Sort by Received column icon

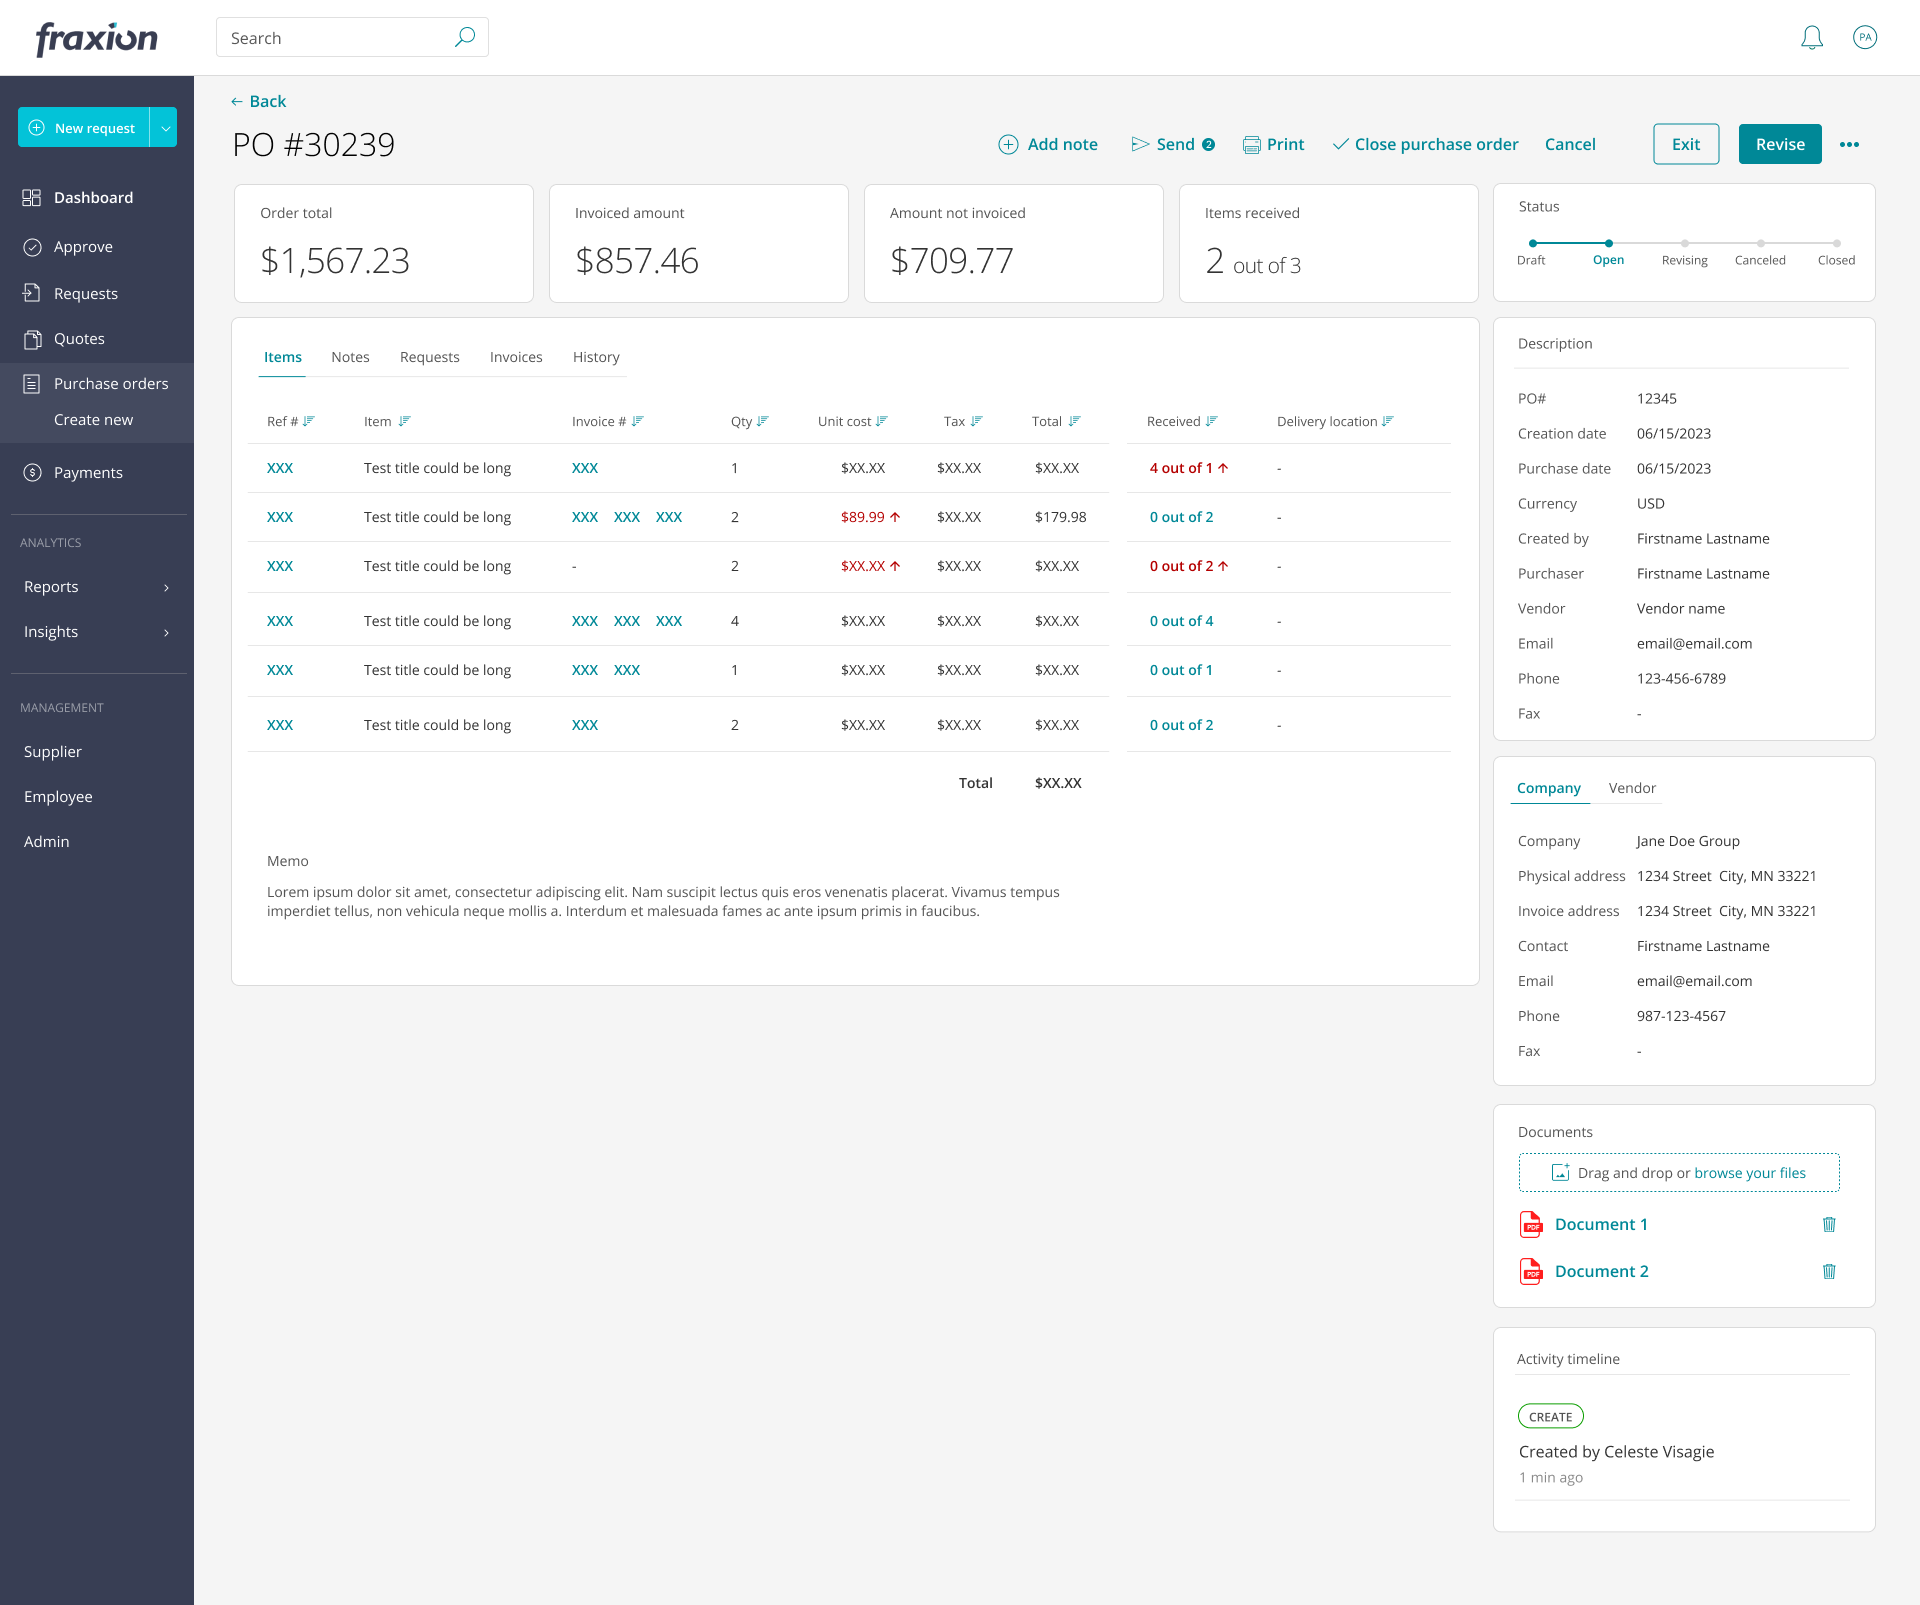point(1211,421)
